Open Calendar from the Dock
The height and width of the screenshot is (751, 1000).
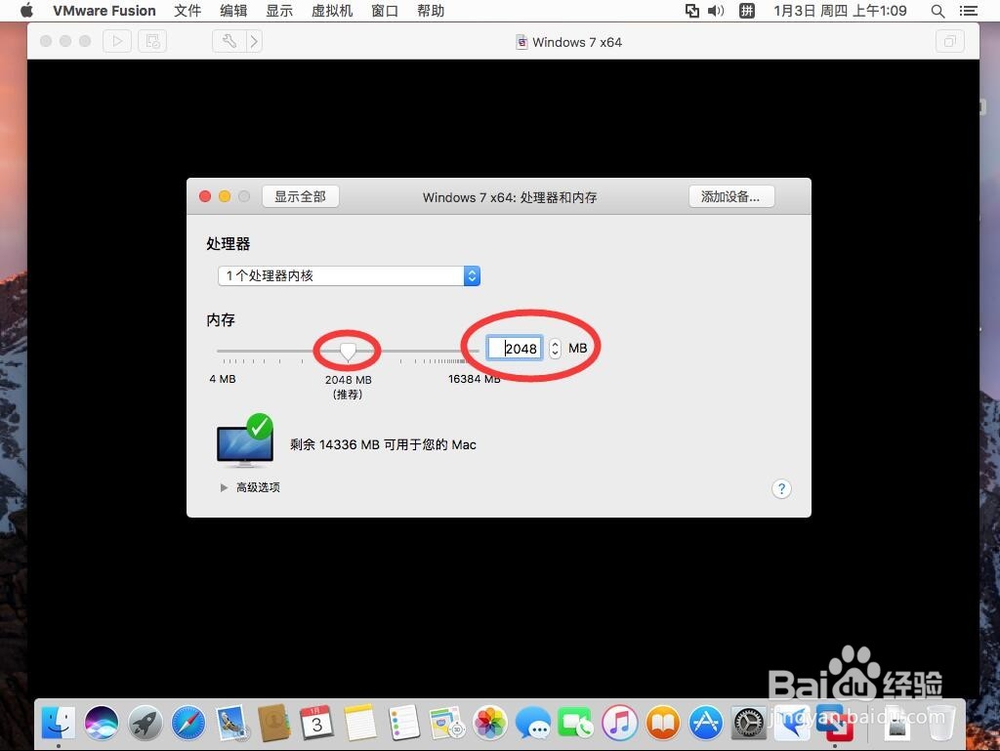pos(317,723)
